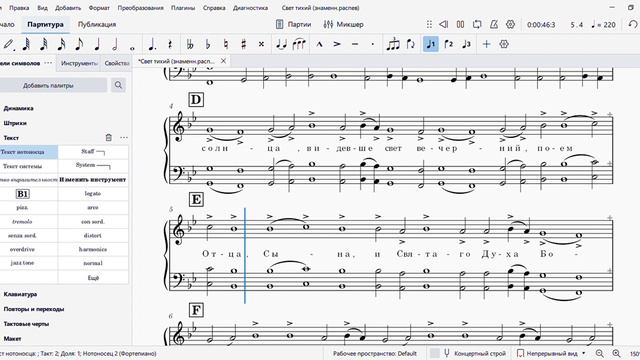The image size is (640, 360).
Task: Apply flat accidental
Action: 208,44
